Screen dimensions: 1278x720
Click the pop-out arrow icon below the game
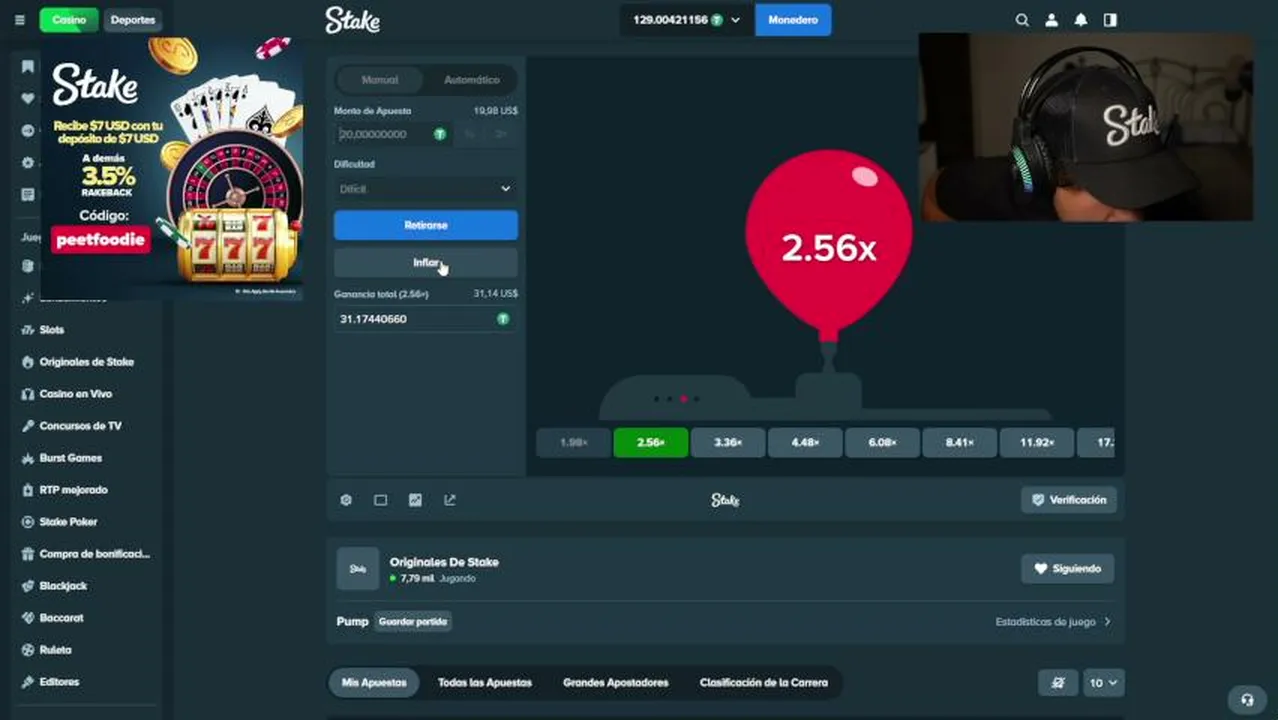pos(450,500)
